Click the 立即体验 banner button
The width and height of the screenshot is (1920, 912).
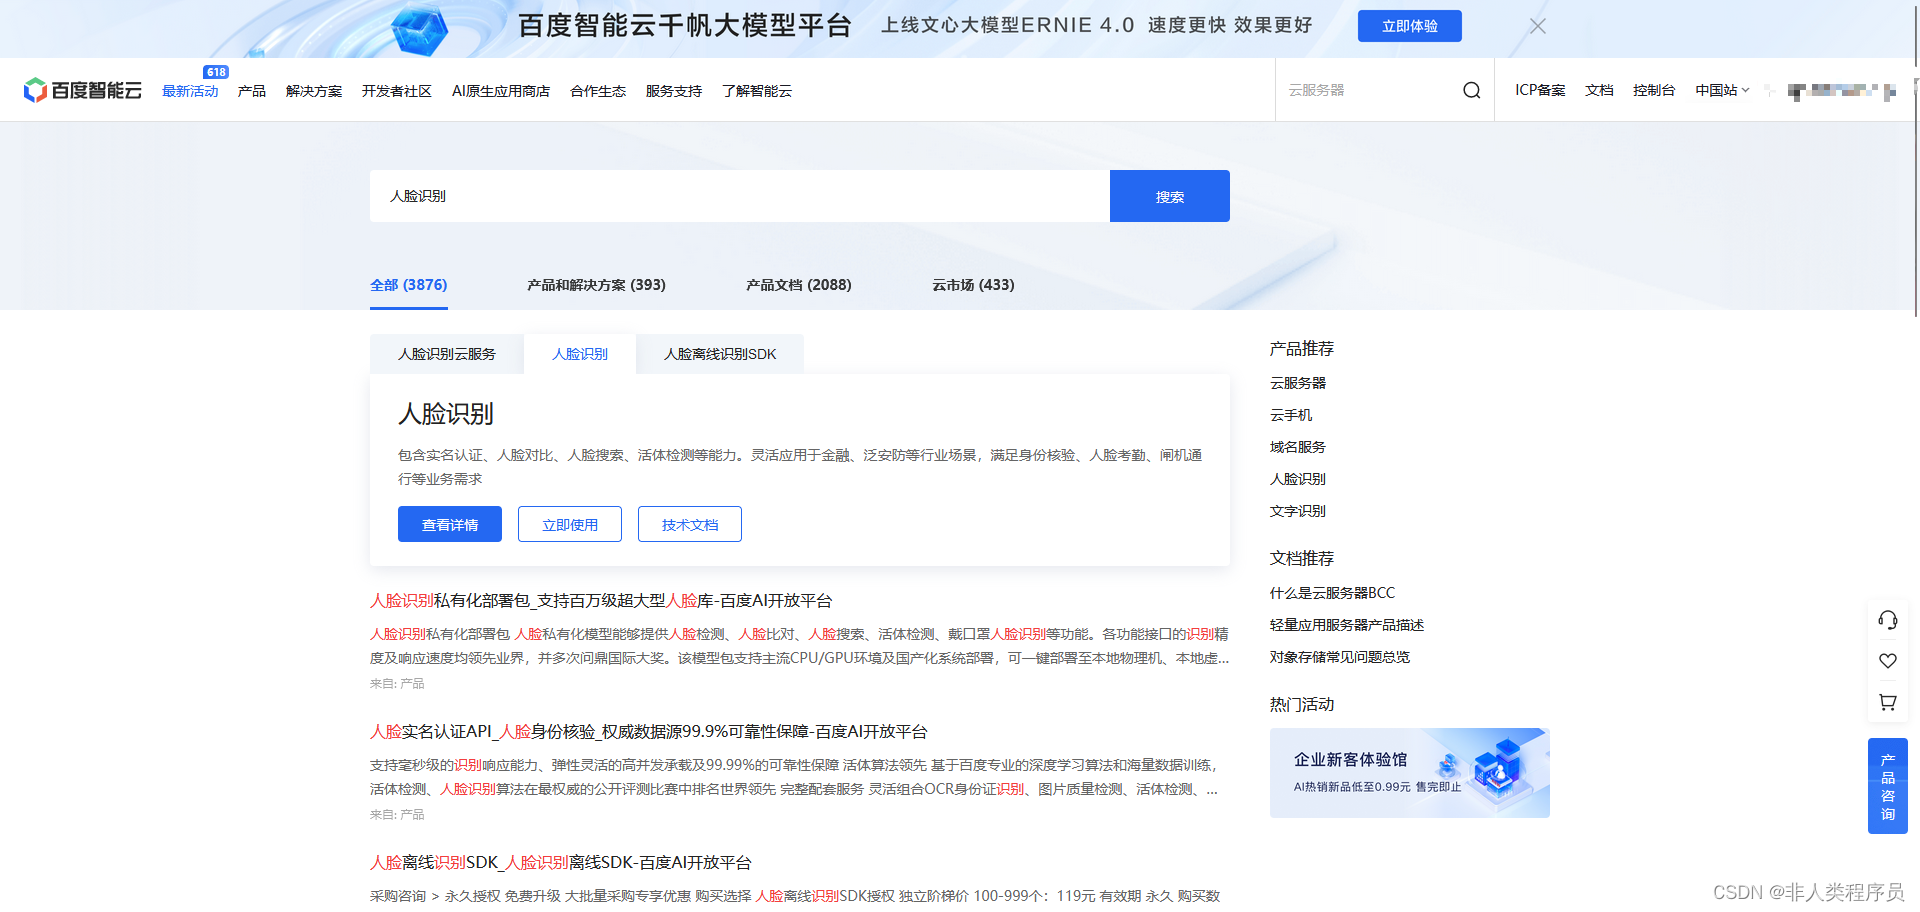click(1410, 26)
